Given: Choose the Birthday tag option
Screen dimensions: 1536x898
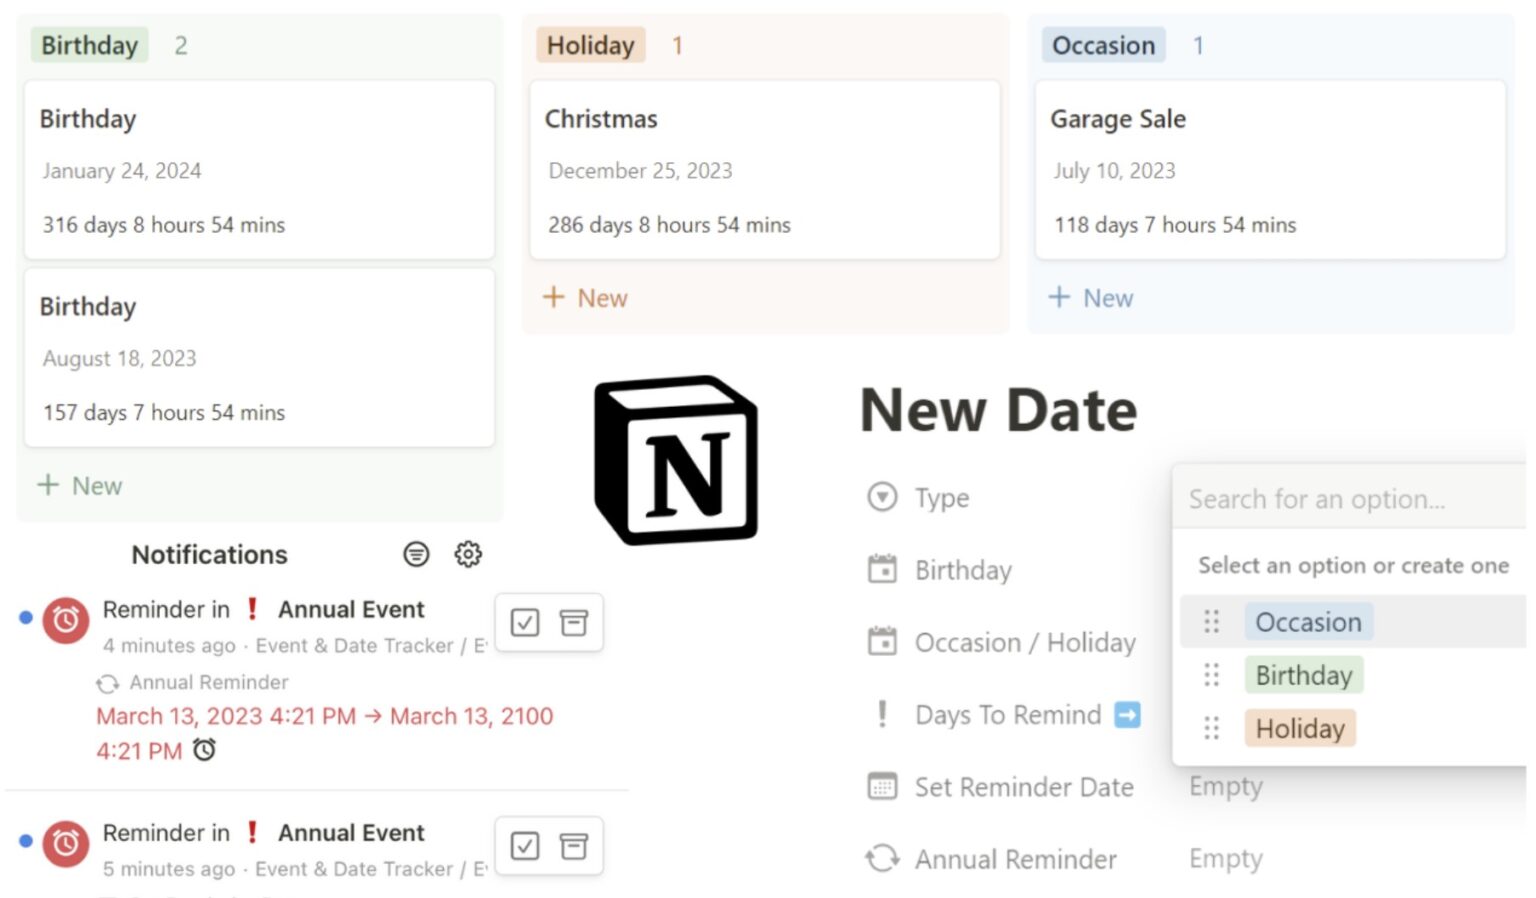Looking at the screenshot, I should pos(1303,675).
